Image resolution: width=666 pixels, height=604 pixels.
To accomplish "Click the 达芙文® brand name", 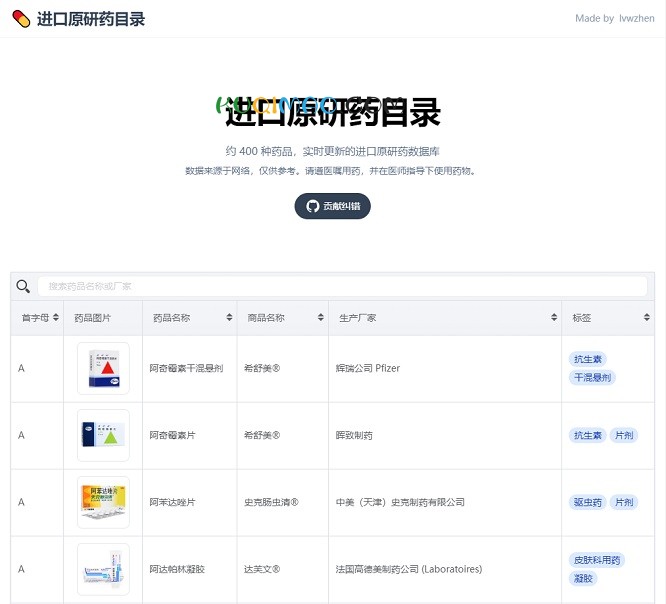I will 262,569.
